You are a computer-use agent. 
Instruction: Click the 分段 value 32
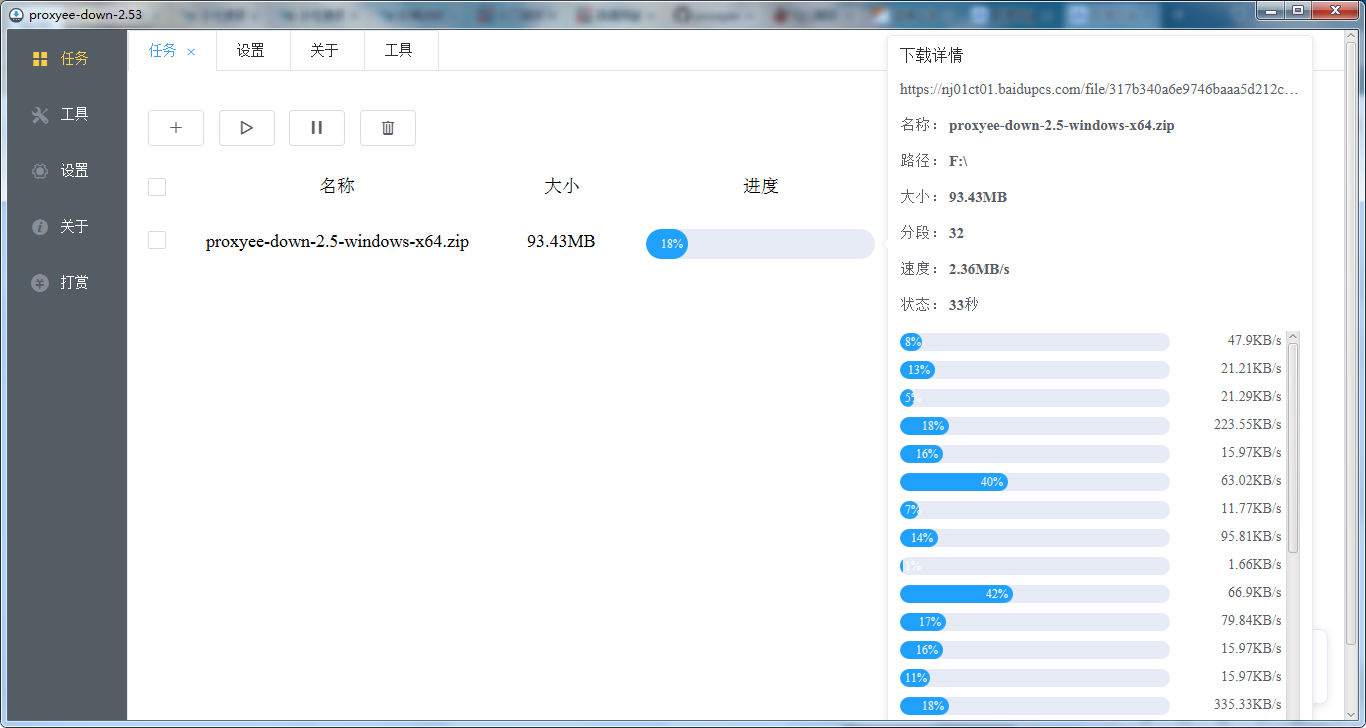point(956,233)
